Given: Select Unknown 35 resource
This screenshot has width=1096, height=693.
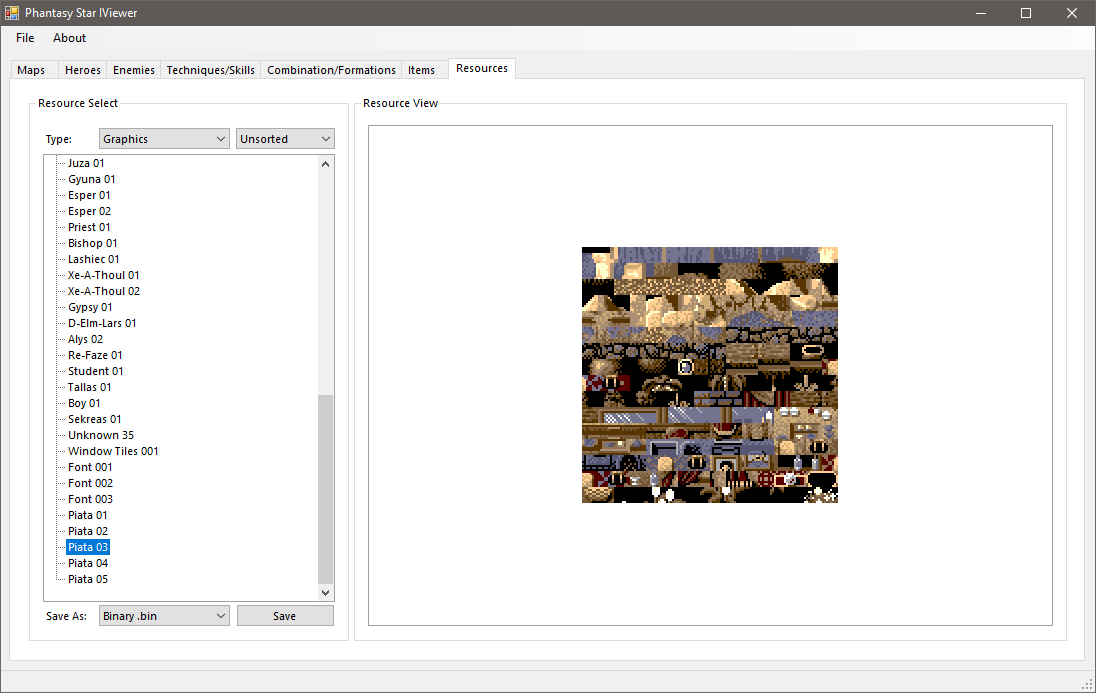Looking at the screenshot, I should 101,435.
